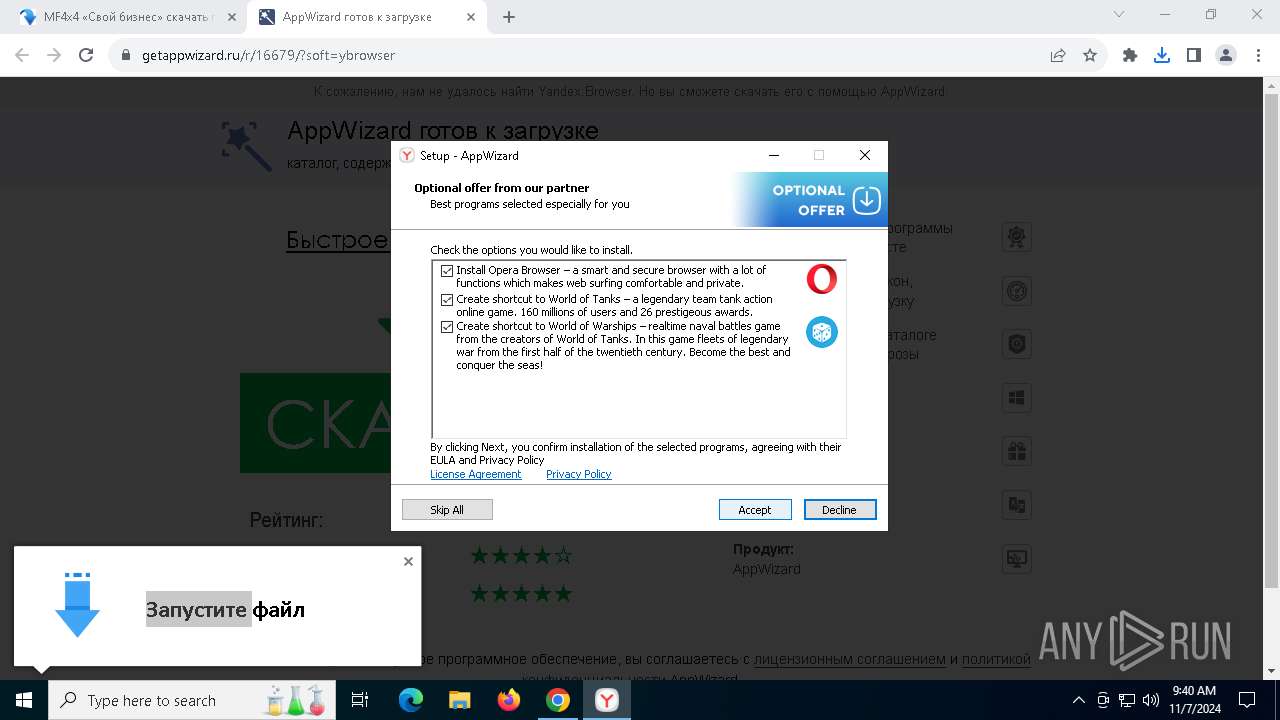Toggle the Chrome side panel

click(x=1194, y=55)
